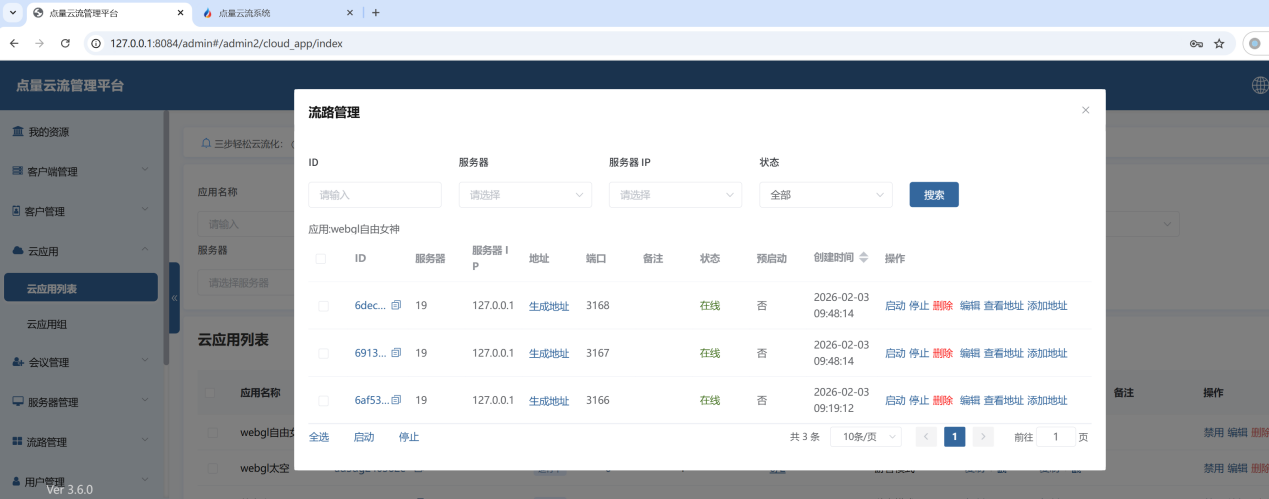Toggle the select-all checkbox in table header
The width and height of the screenshot is (1269, 499).
(321, 259)
